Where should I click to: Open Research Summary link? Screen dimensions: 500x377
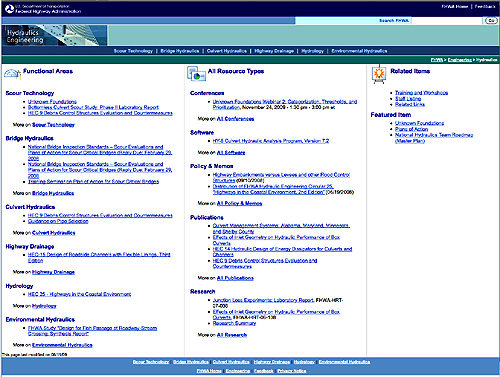pos(234,323)
